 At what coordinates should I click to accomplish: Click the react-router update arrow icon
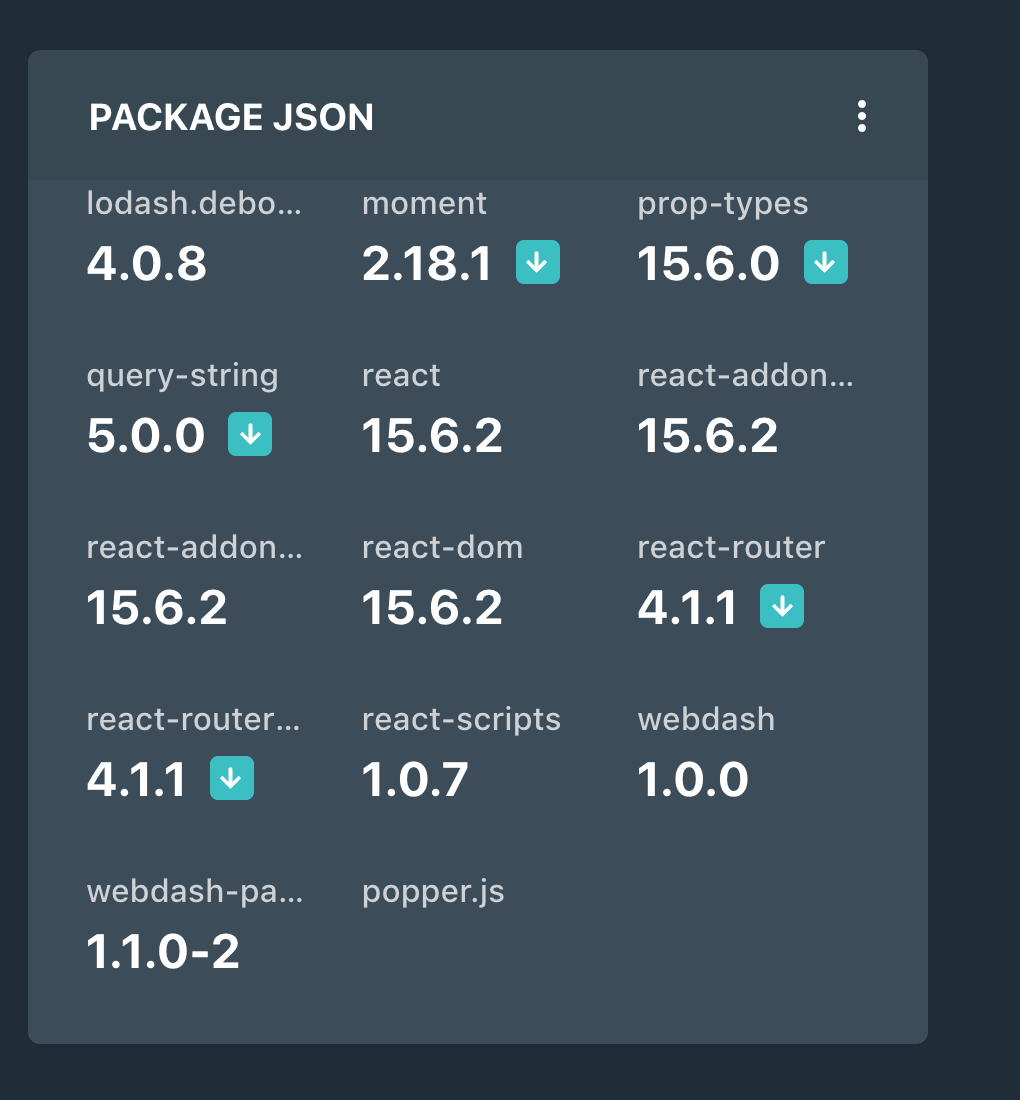tap(783, 606)
